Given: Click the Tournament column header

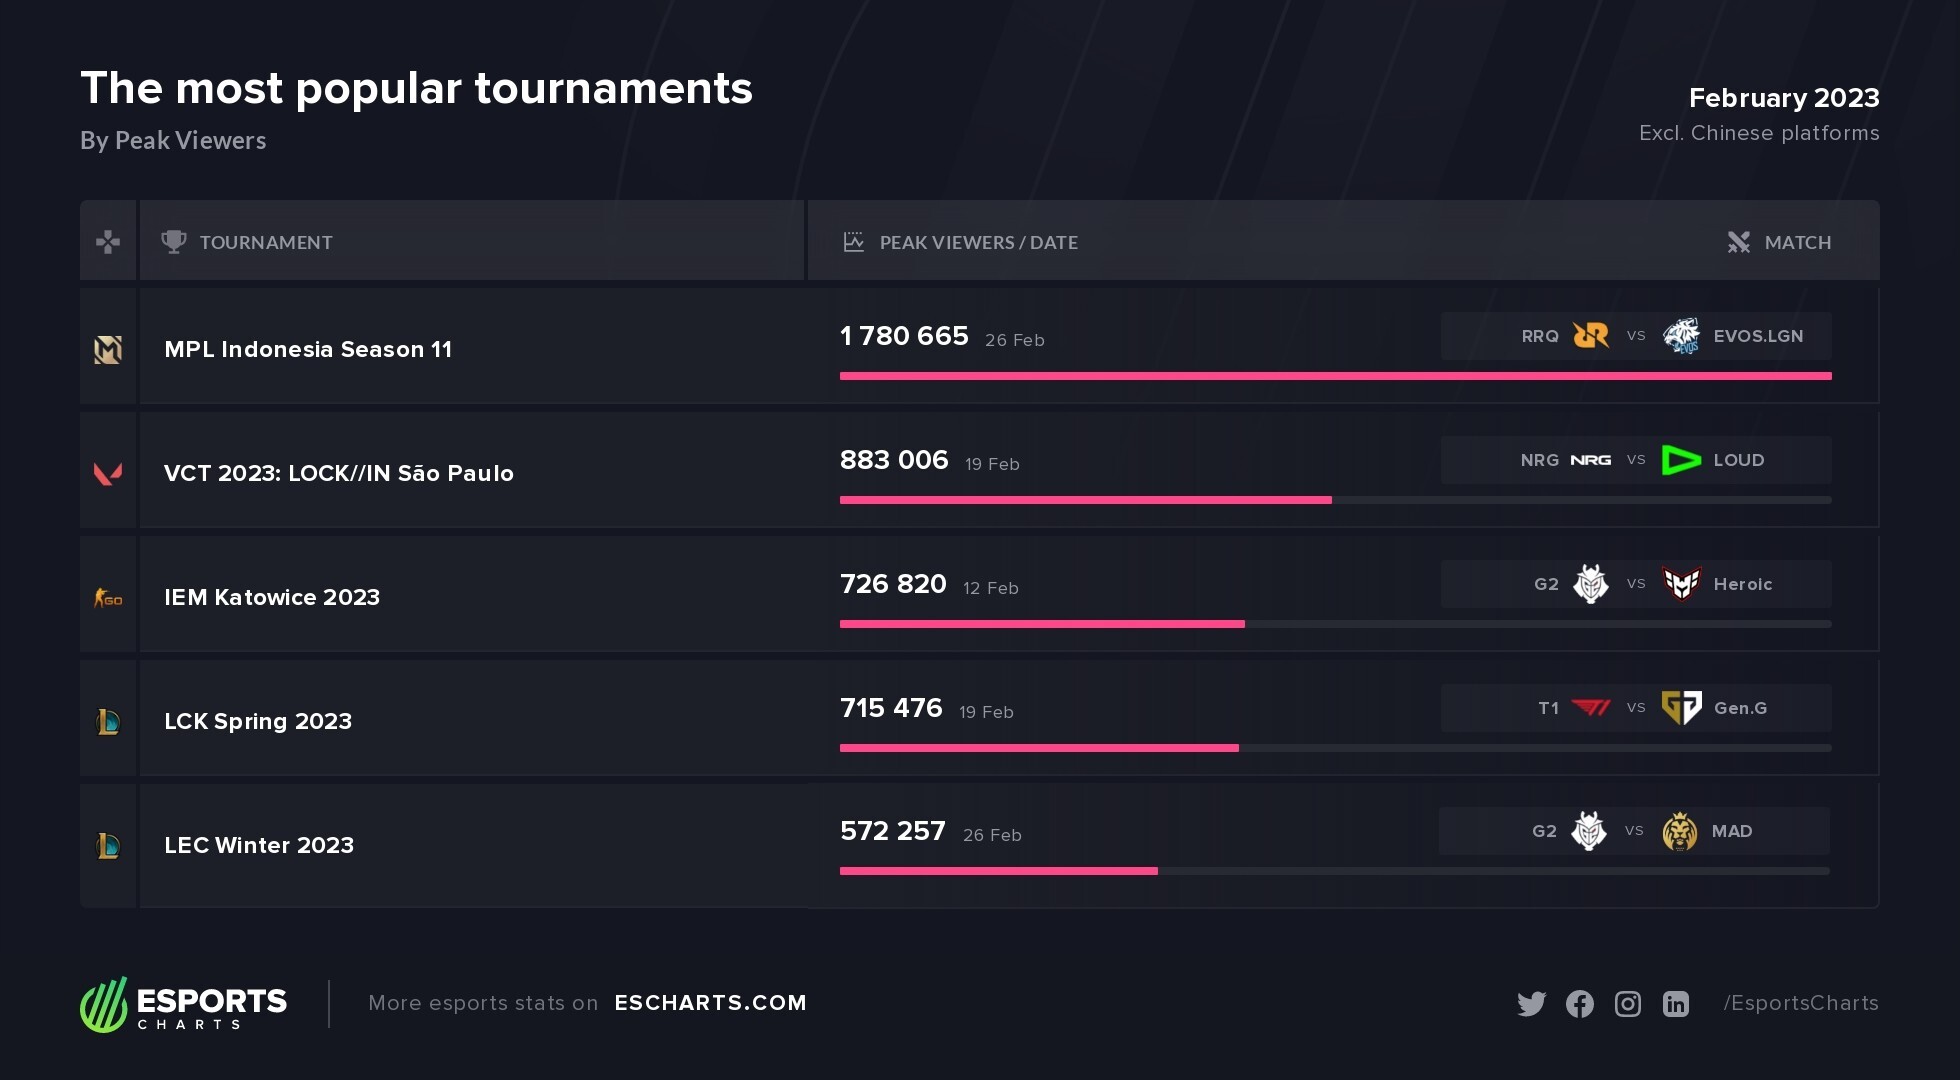Looking at the screenshot, I should [x=265, y=242].
